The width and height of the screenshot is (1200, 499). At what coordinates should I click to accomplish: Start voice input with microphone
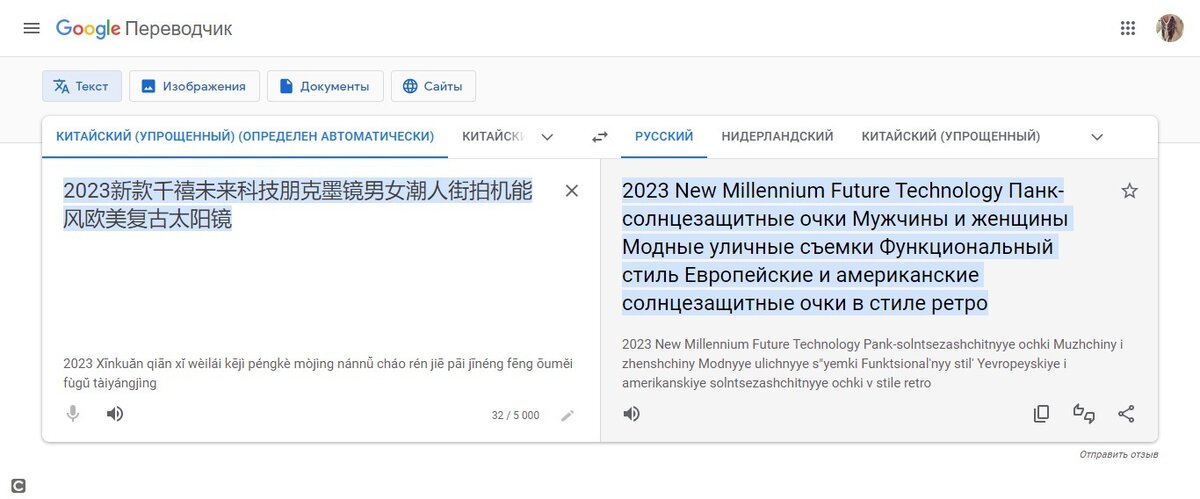pos(73,413)
